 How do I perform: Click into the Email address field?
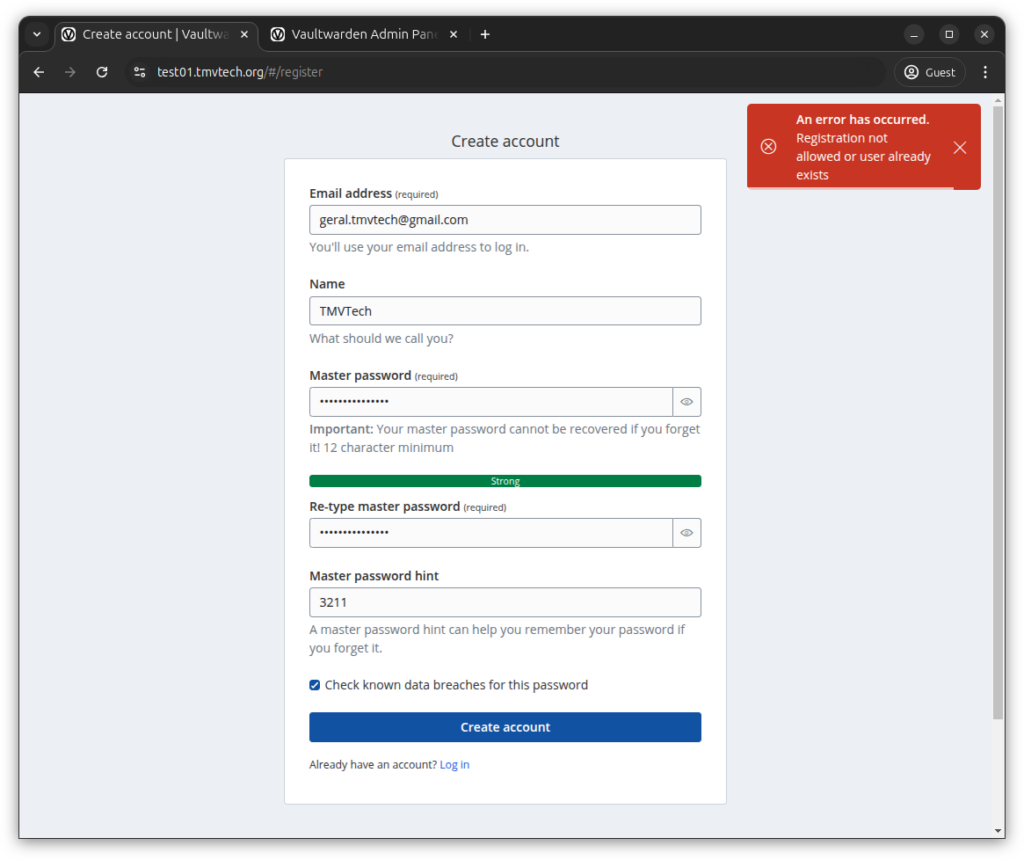tap(505, 220)
